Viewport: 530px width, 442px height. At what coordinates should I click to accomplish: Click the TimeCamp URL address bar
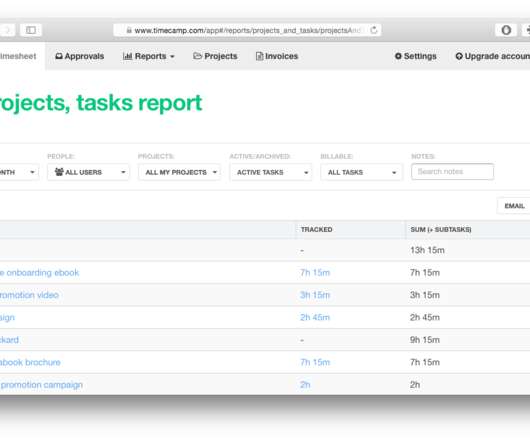point(247,30)
